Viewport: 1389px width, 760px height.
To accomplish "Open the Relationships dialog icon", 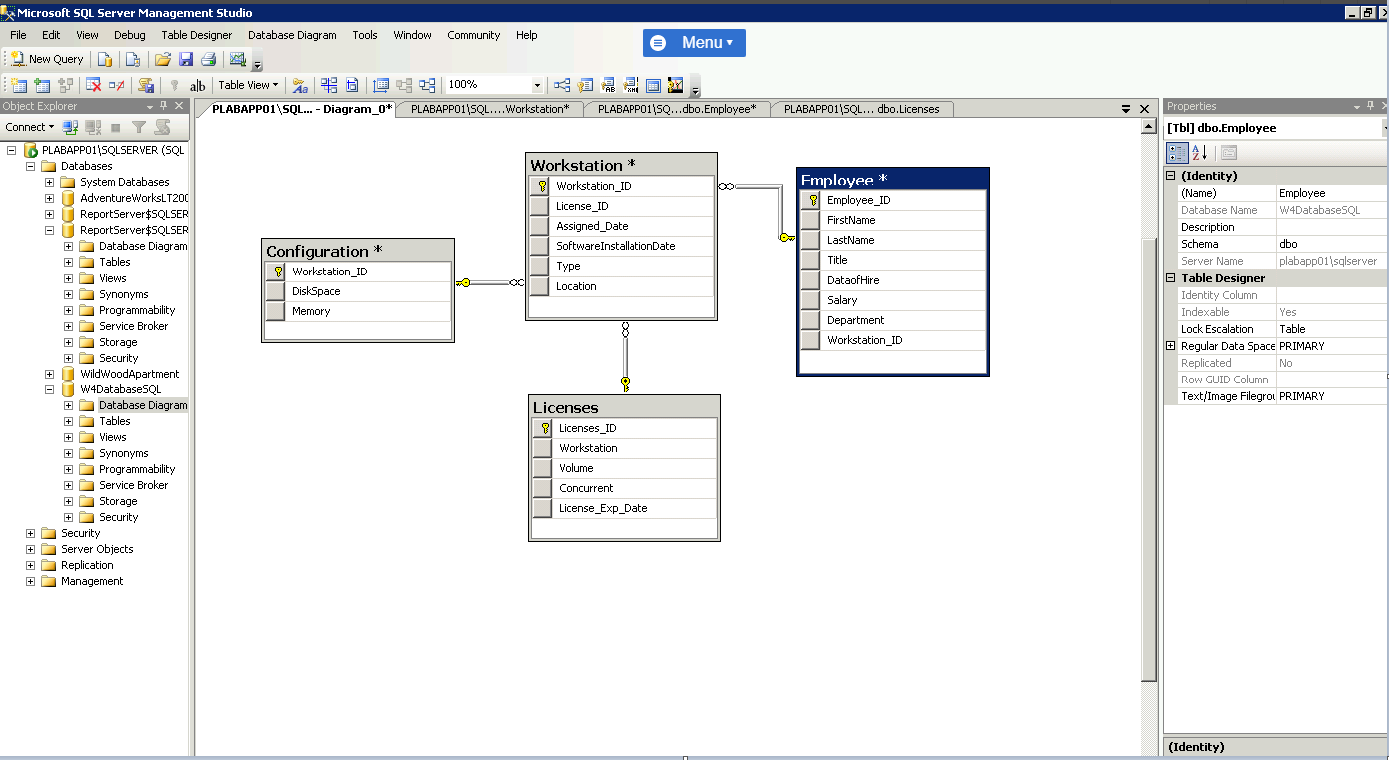I will tap(562, 85).
